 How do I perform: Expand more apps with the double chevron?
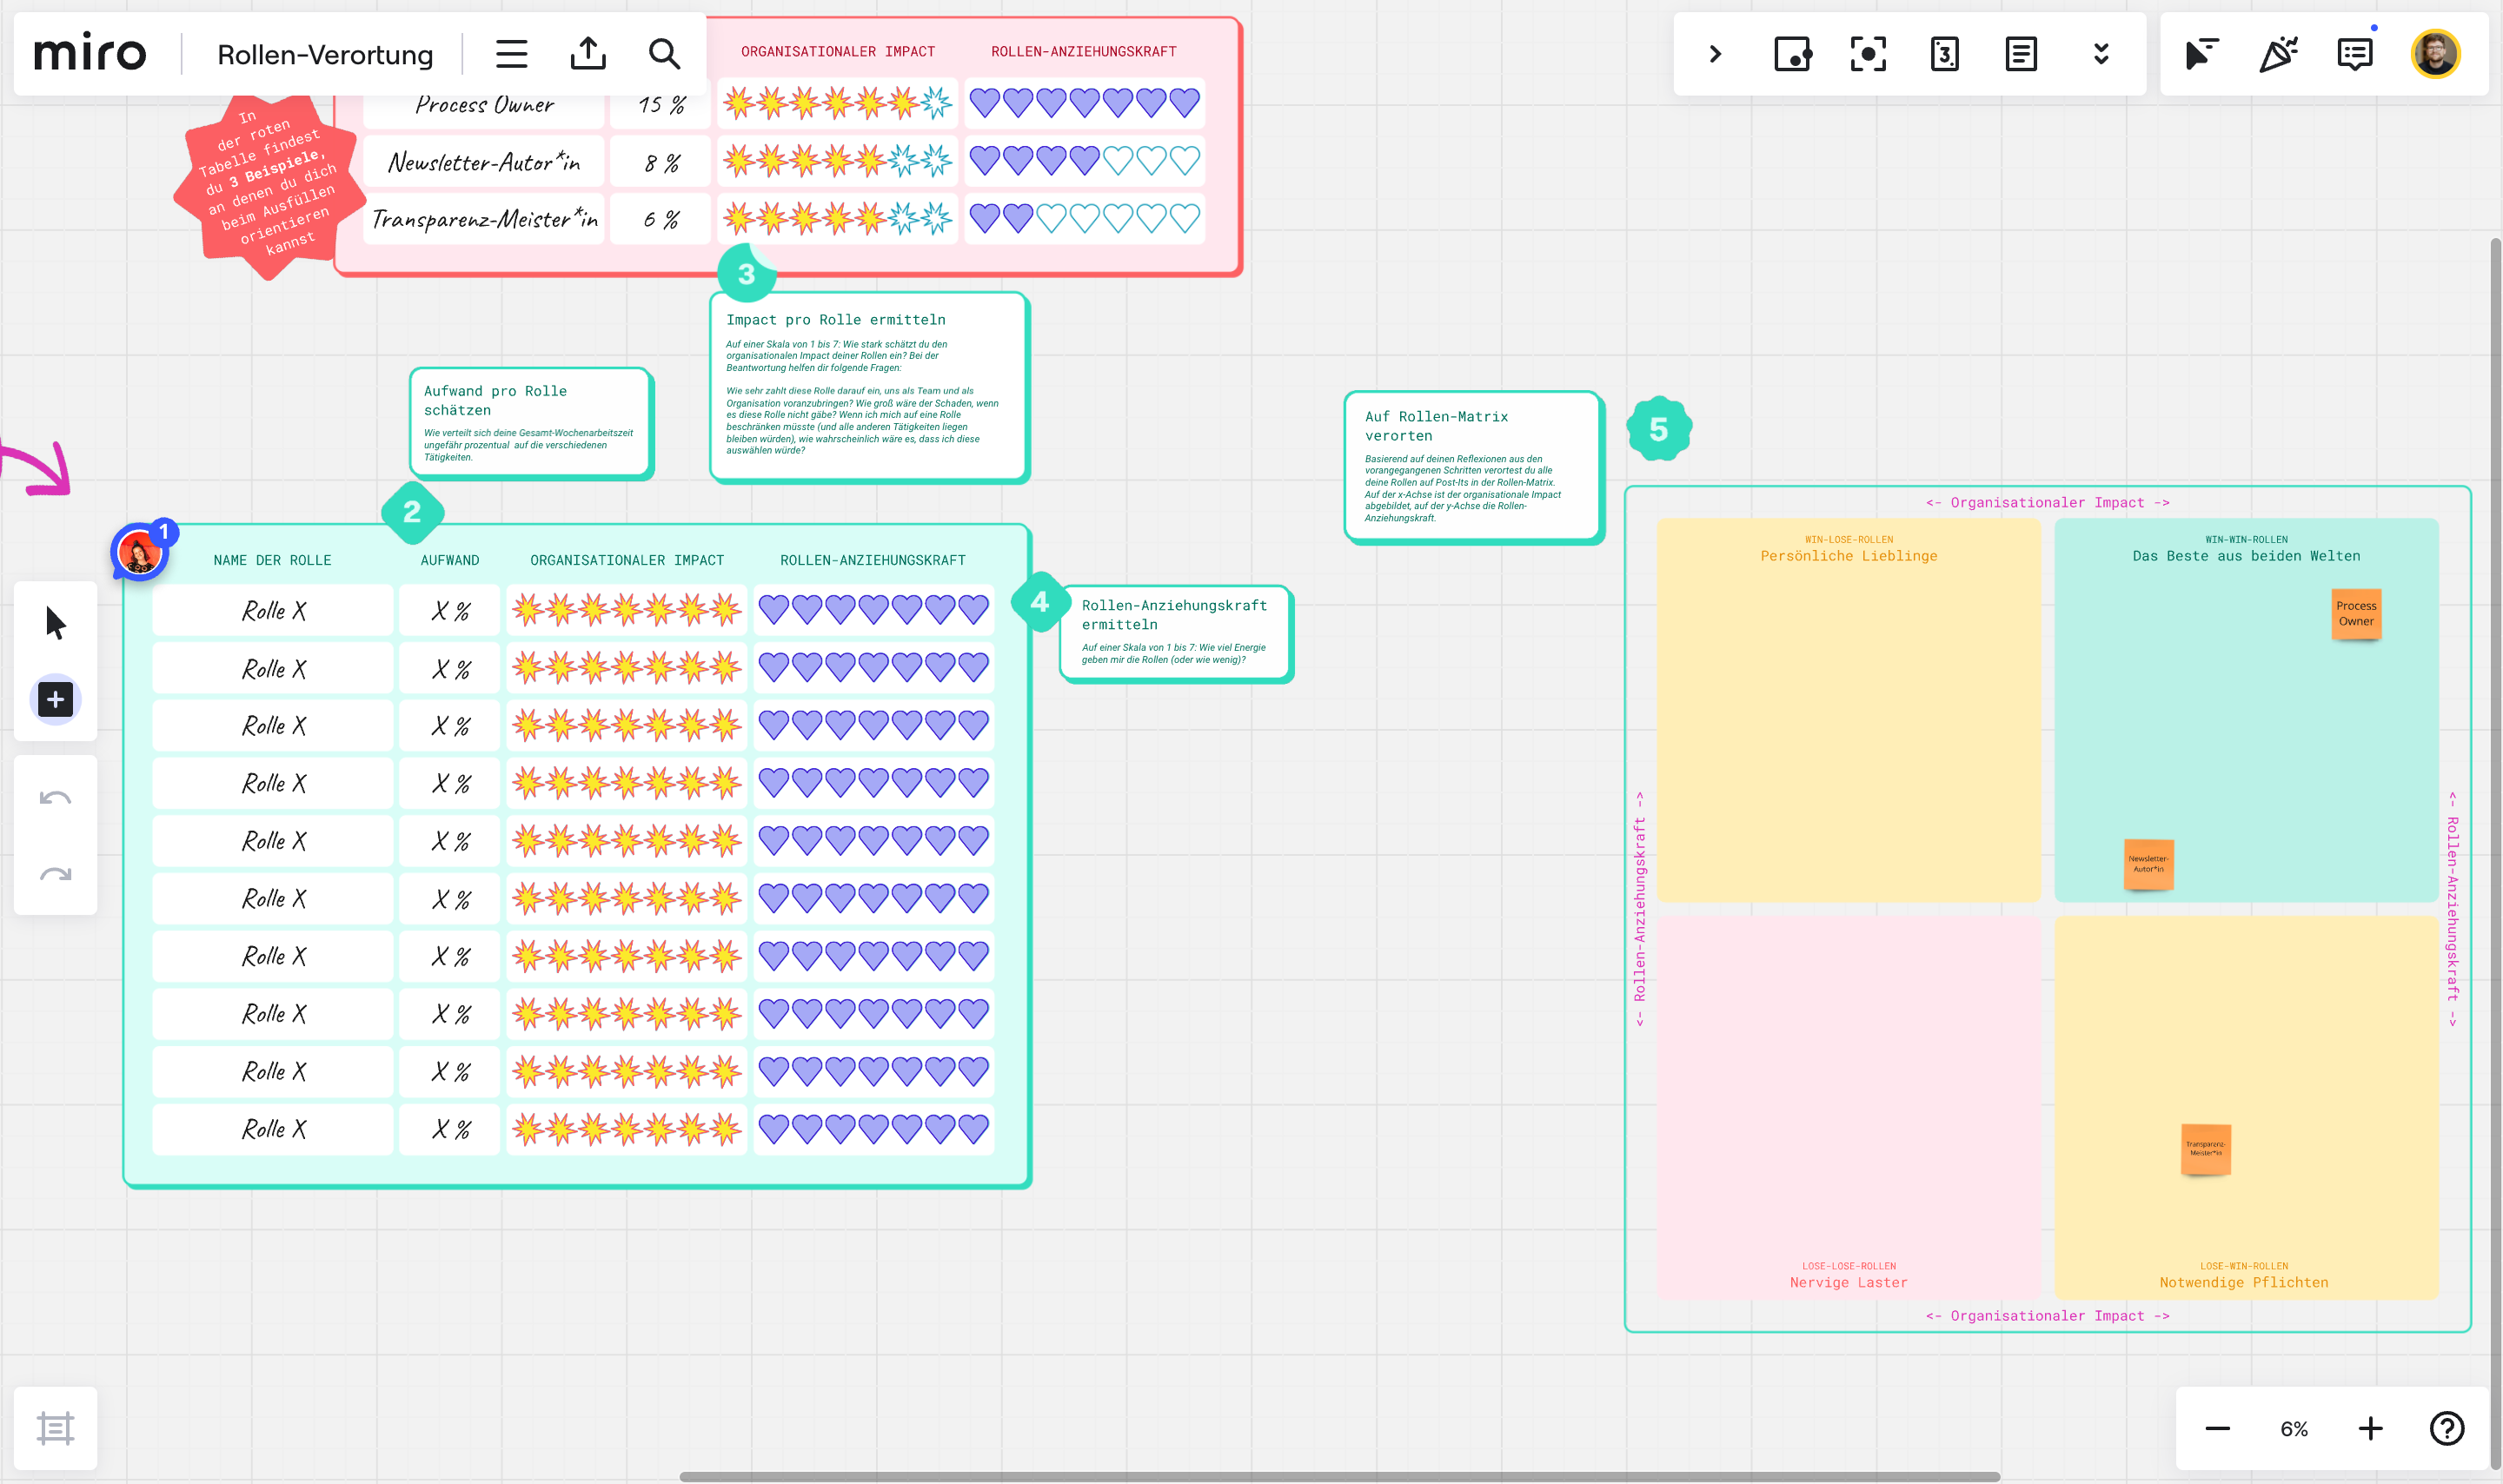(2101, 54)
